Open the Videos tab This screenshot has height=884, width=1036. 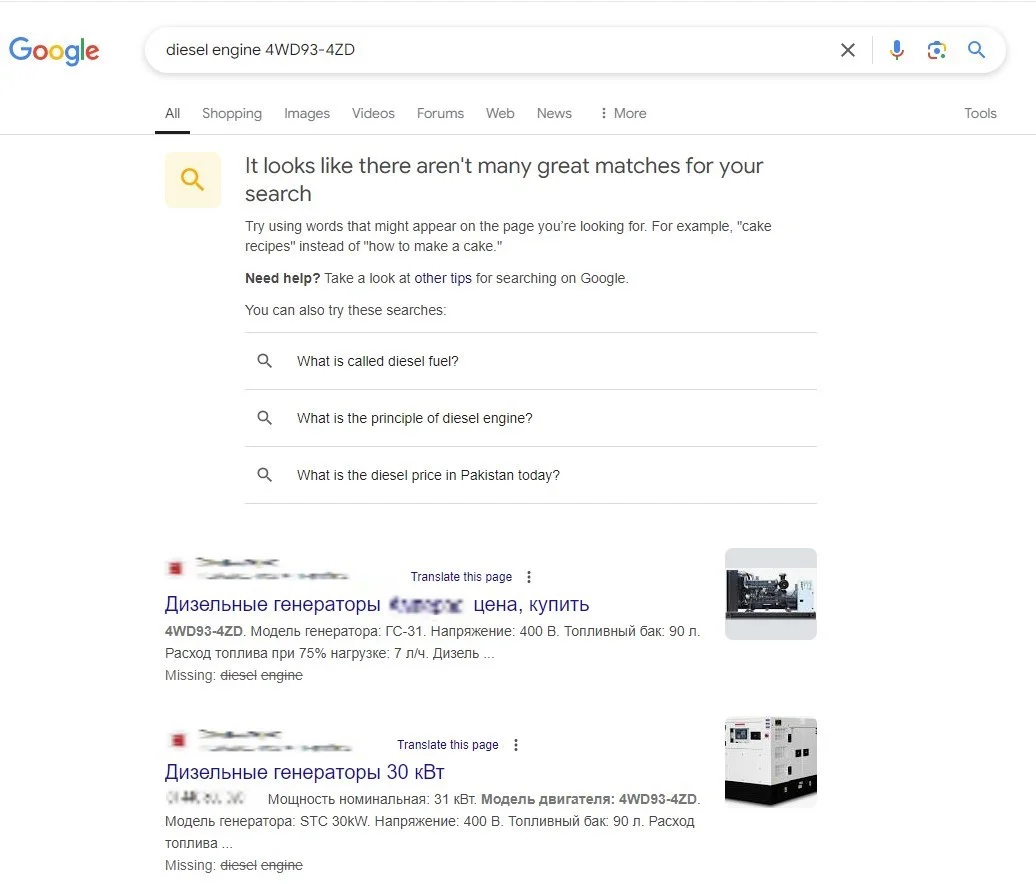373,113
